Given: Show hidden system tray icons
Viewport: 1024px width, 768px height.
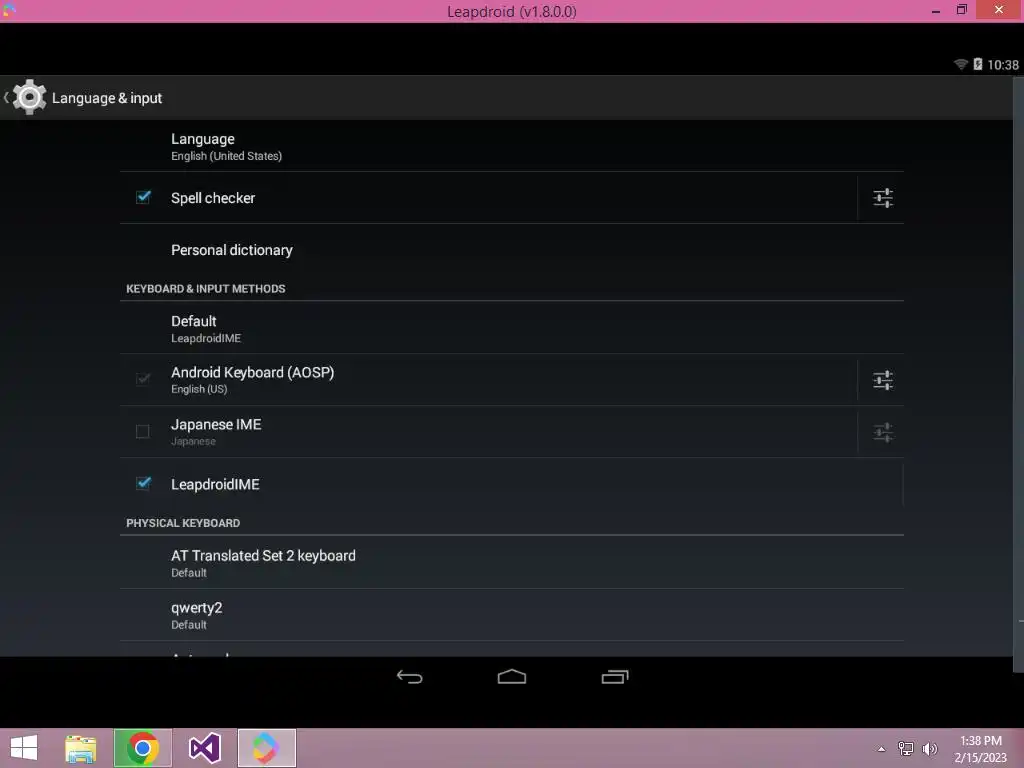Looking at the screenshot, I should (882, 749).
